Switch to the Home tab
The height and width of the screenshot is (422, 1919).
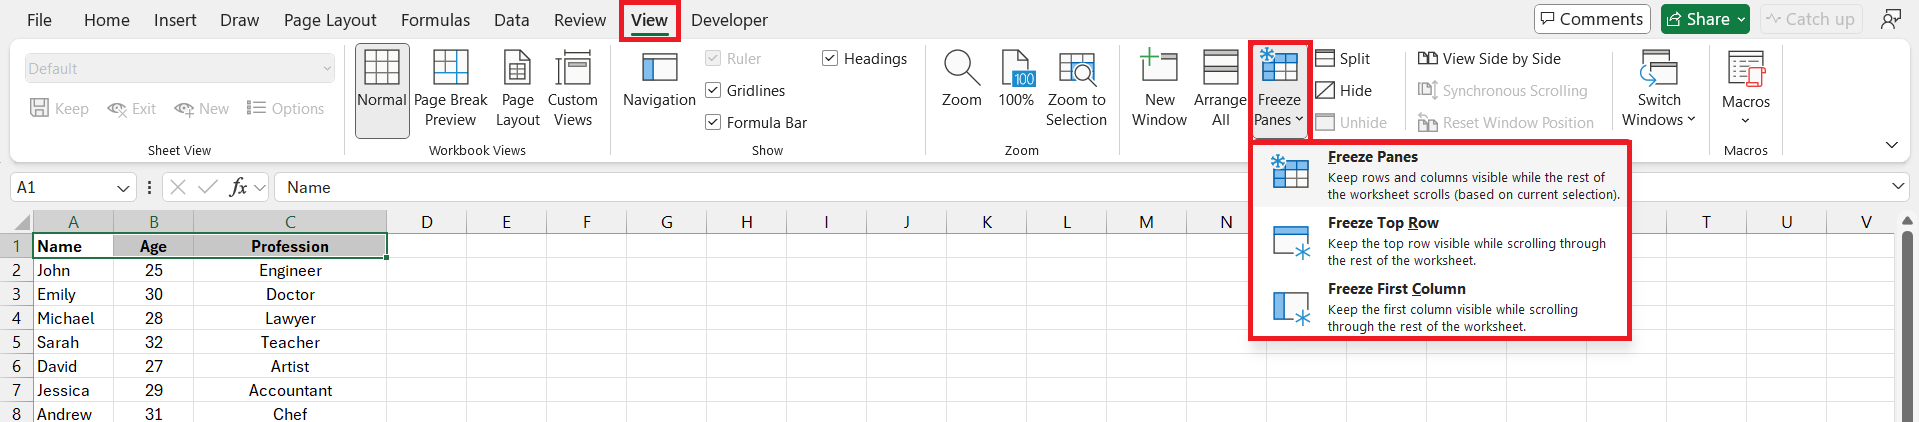point(107,20)
